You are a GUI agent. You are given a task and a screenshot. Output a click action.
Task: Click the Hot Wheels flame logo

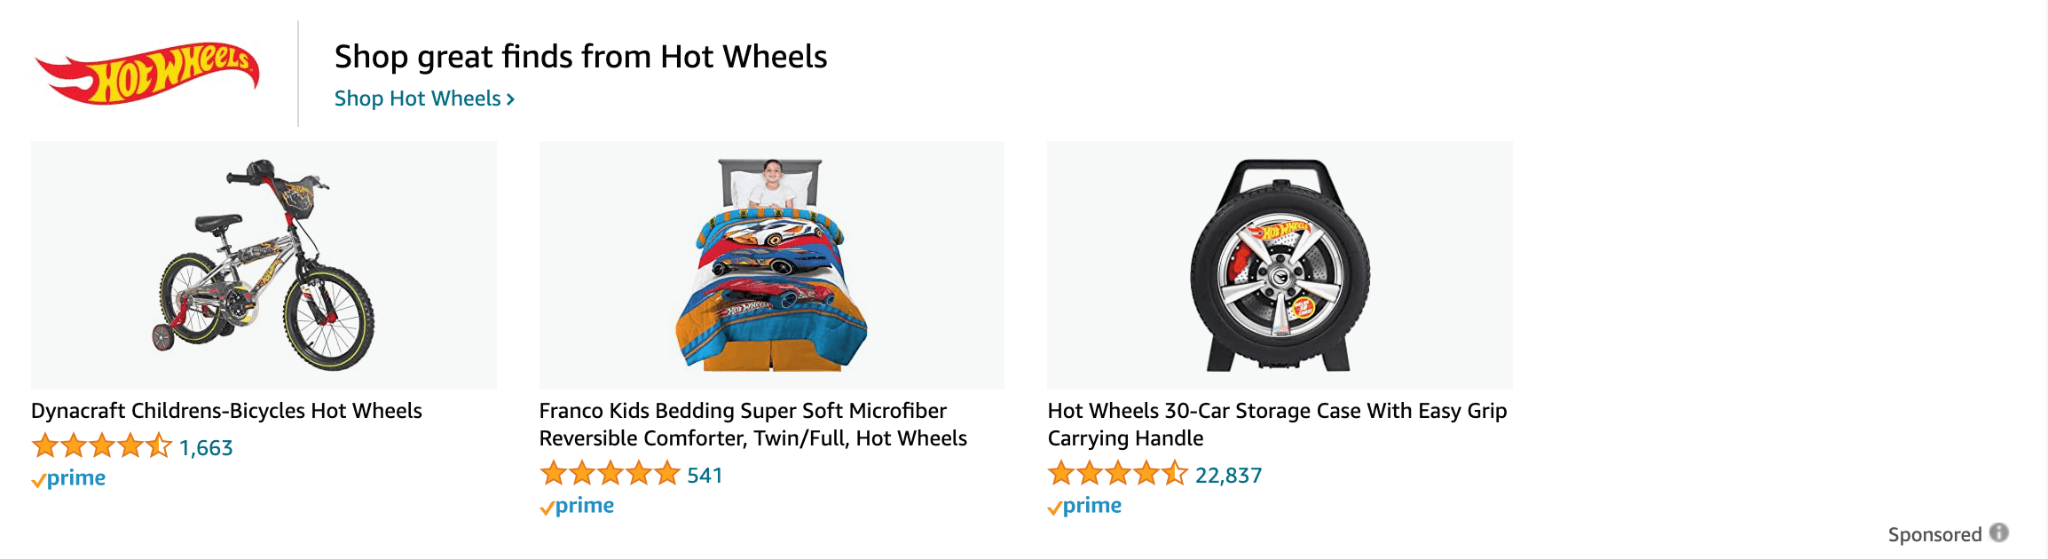pos(148,73)
